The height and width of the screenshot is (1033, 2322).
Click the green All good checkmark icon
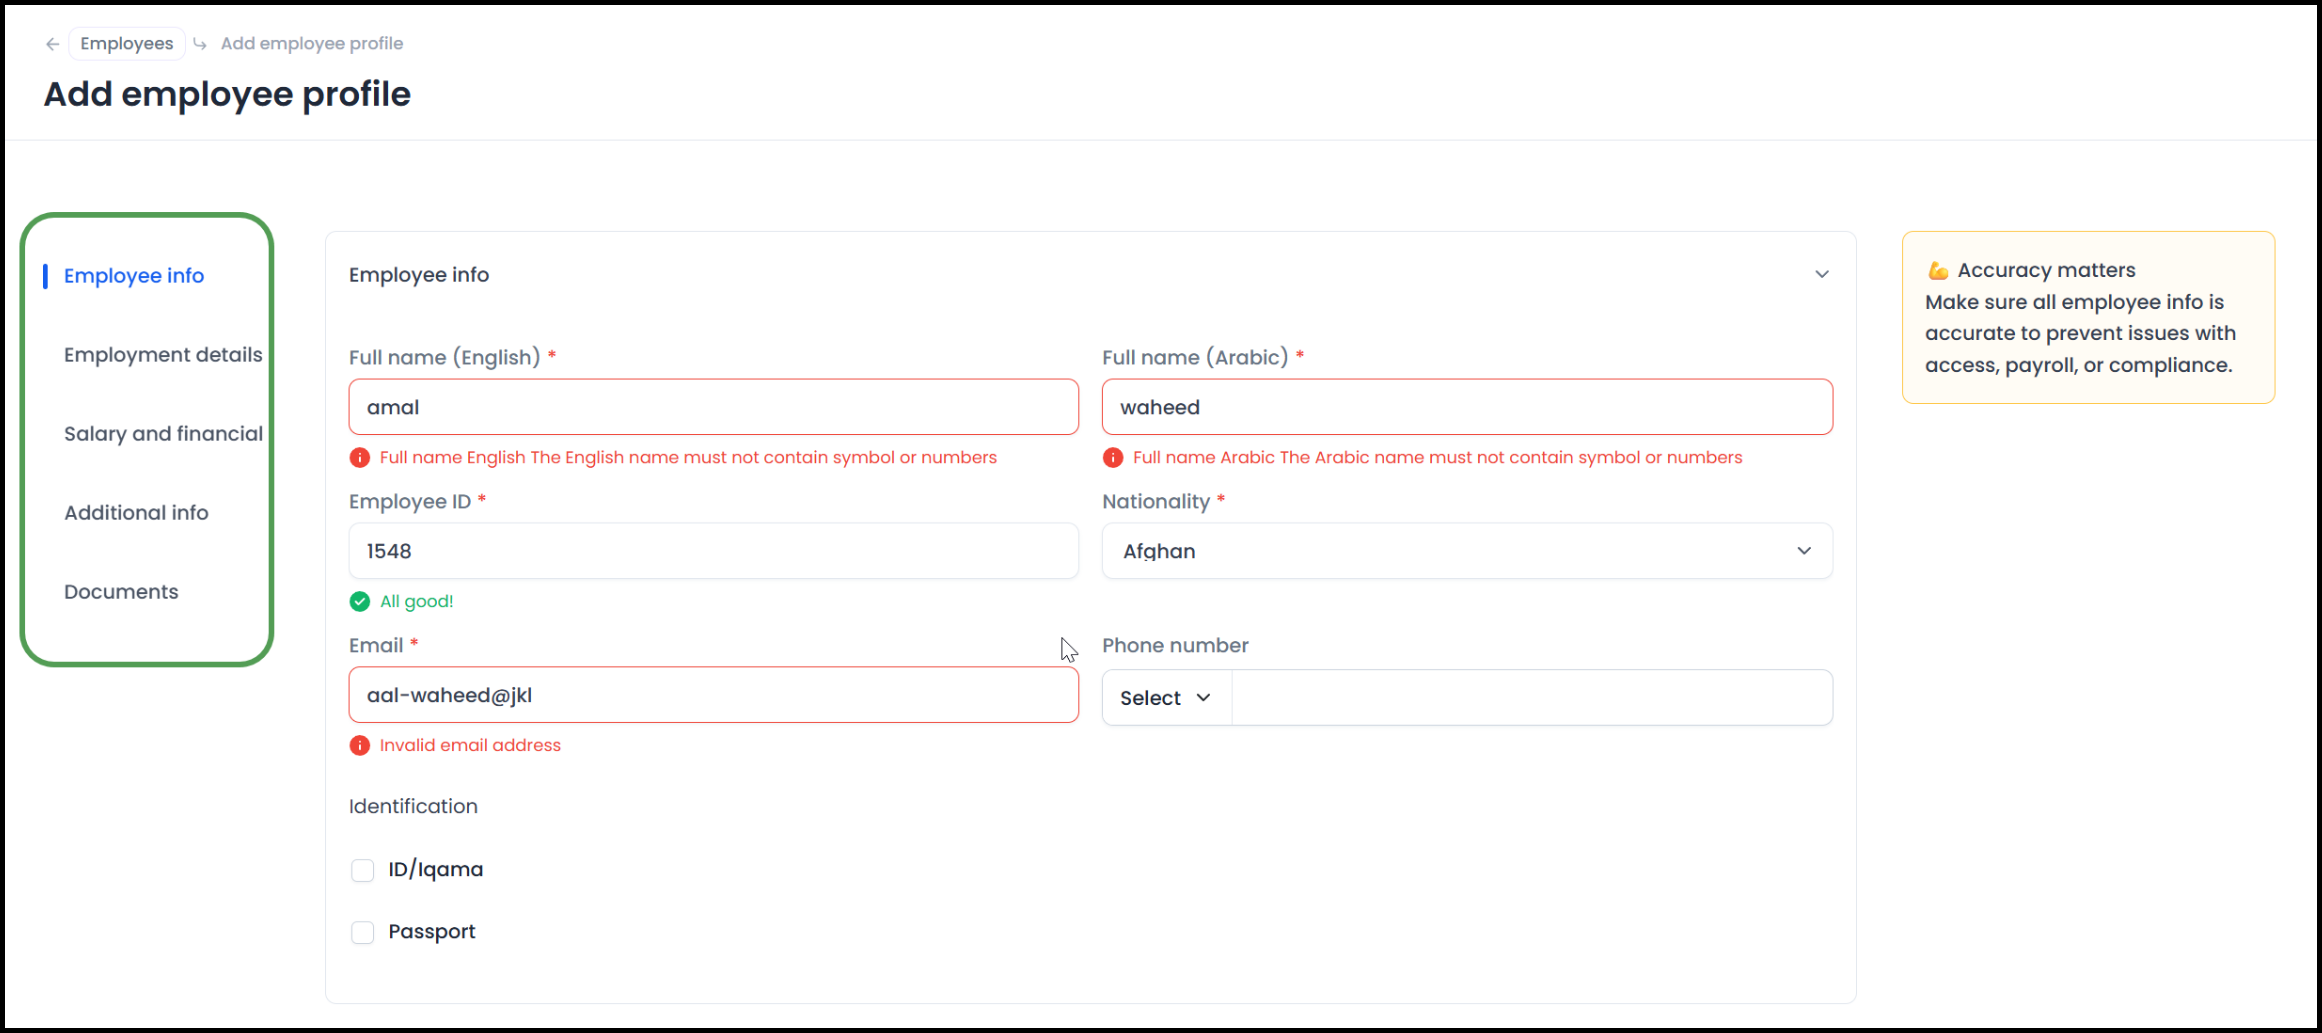click(360, 602)
